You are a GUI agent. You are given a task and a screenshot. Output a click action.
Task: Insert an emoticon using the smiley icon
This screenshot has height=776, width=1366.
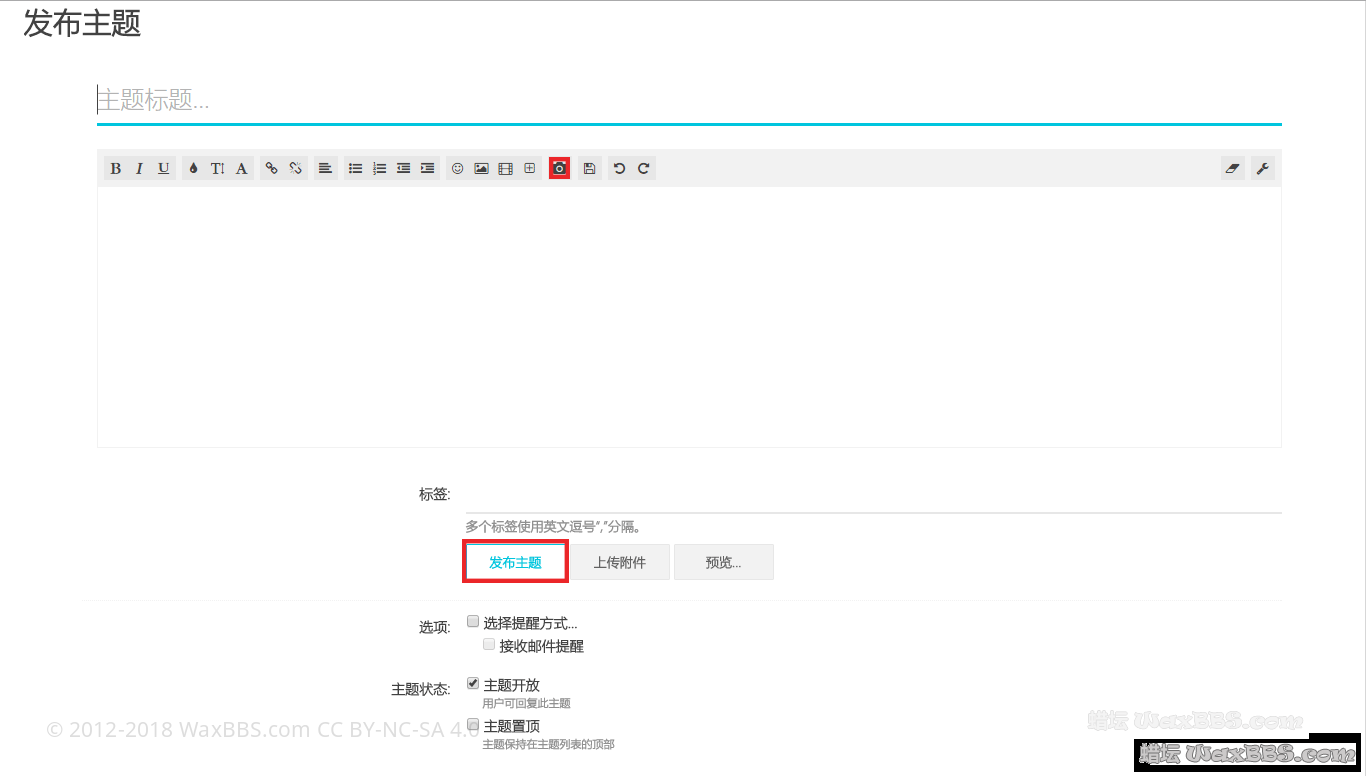[x=458, y=169]
